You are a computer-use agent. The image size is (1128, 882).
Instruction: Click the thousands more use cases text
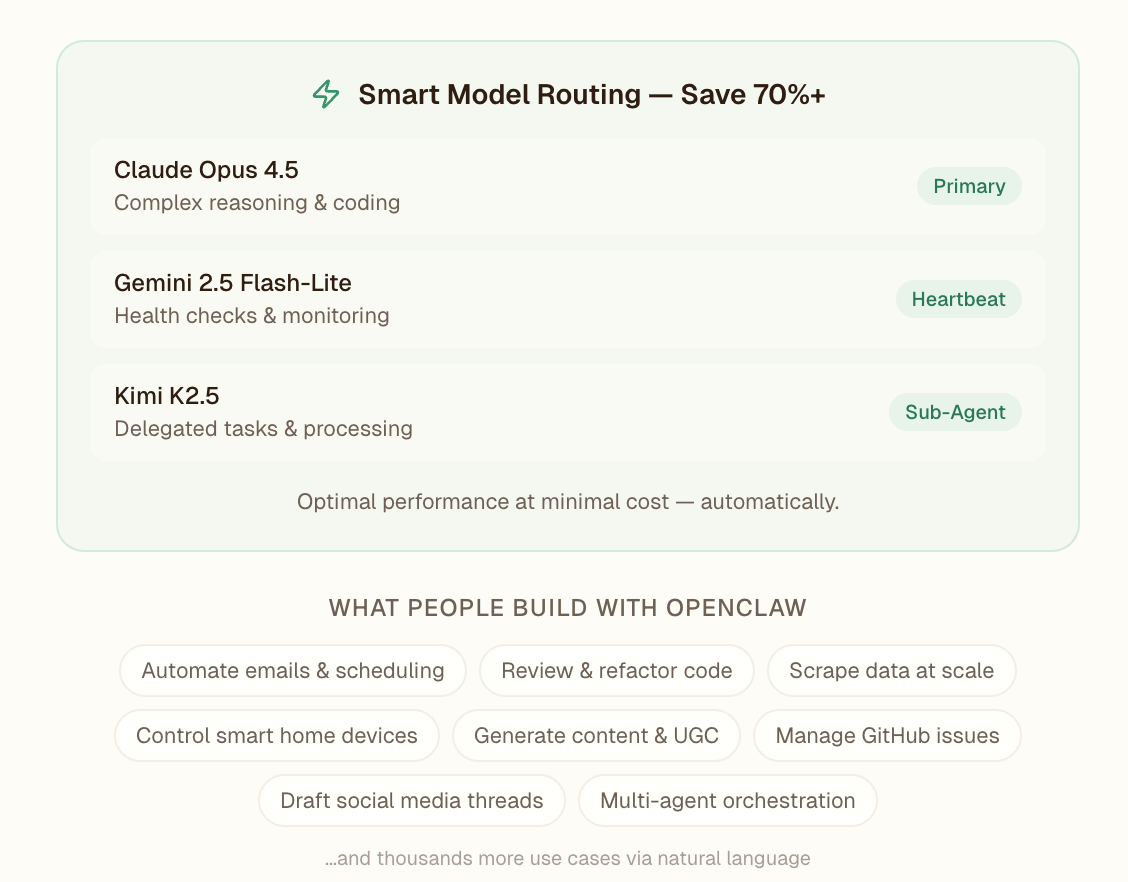coord(567,858)
